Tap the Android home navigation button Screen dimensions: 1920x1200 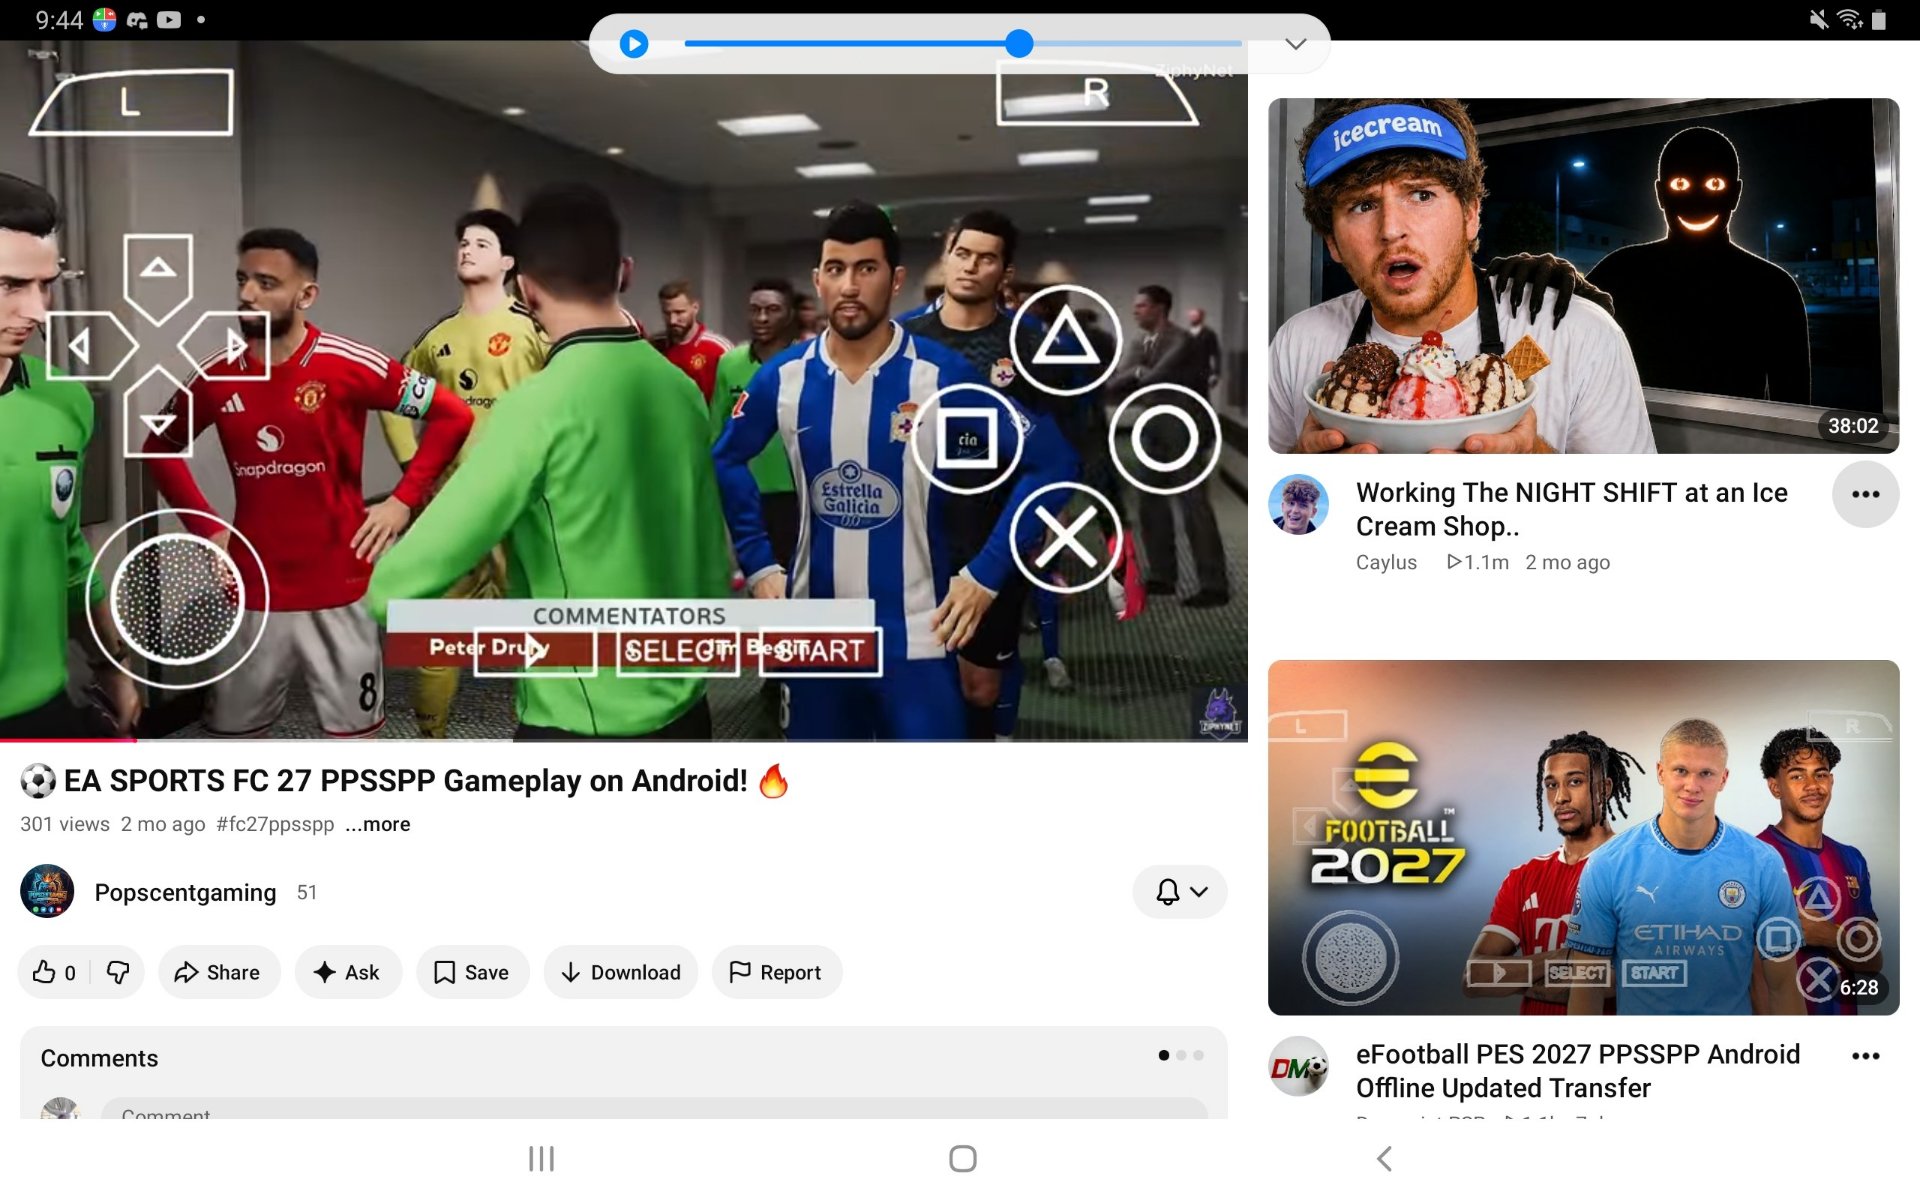pos(962,1158)
